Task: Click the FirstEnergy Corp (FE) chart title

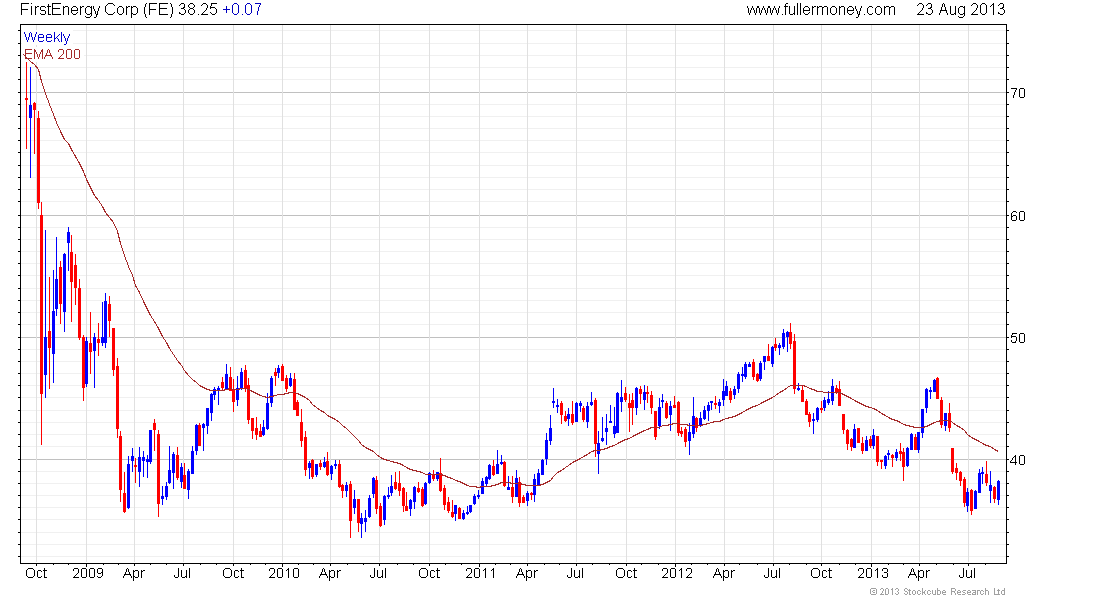Action: [97, 10]
